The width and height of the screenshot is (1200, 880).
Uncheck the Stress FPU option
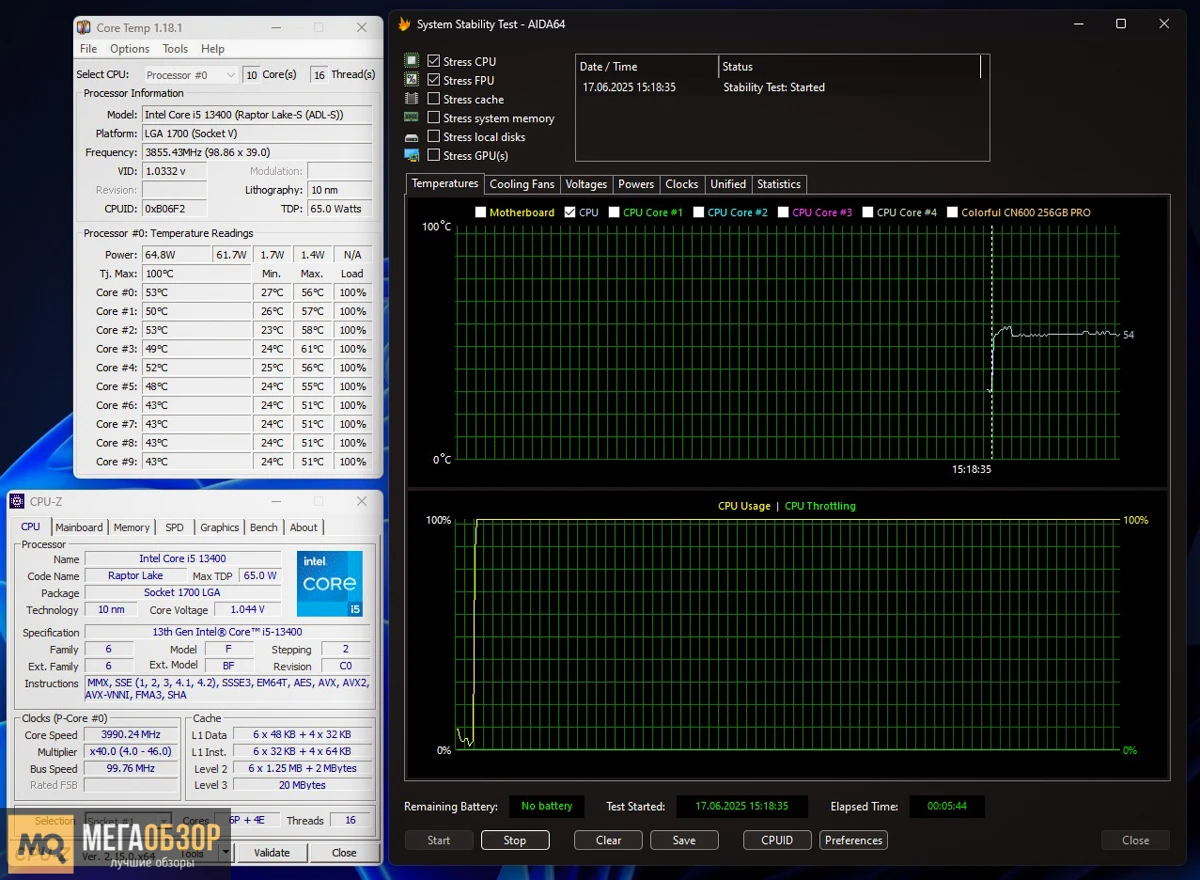point(433,80)
